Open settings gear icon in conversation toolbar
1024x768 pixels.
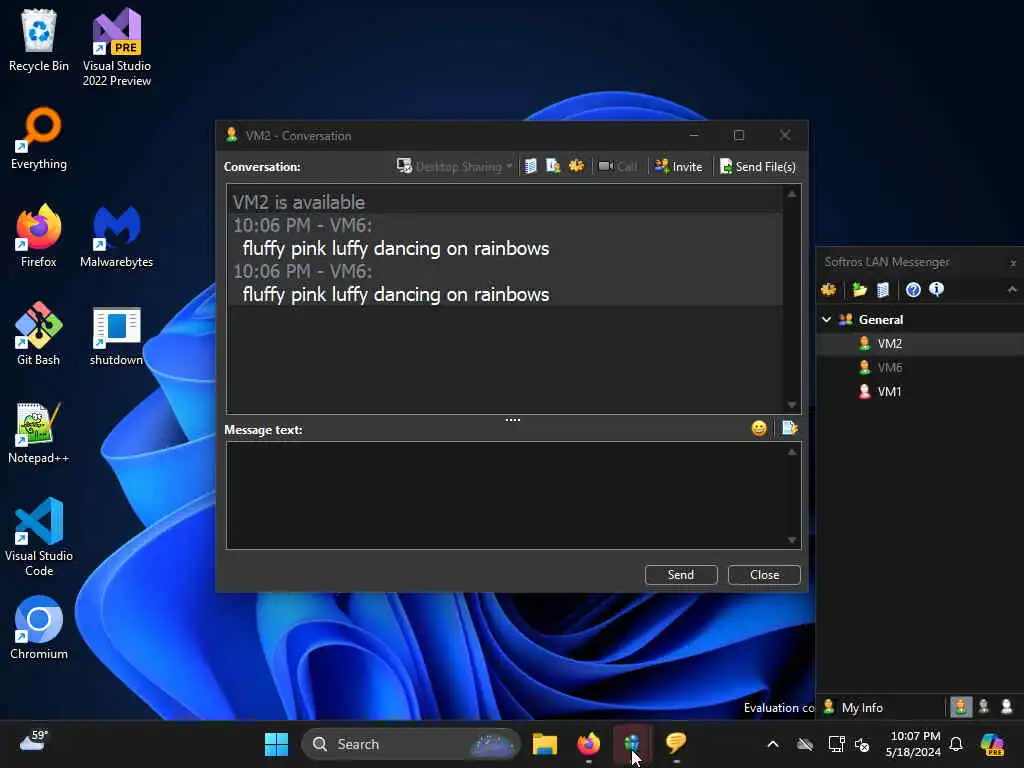[576, 166]
